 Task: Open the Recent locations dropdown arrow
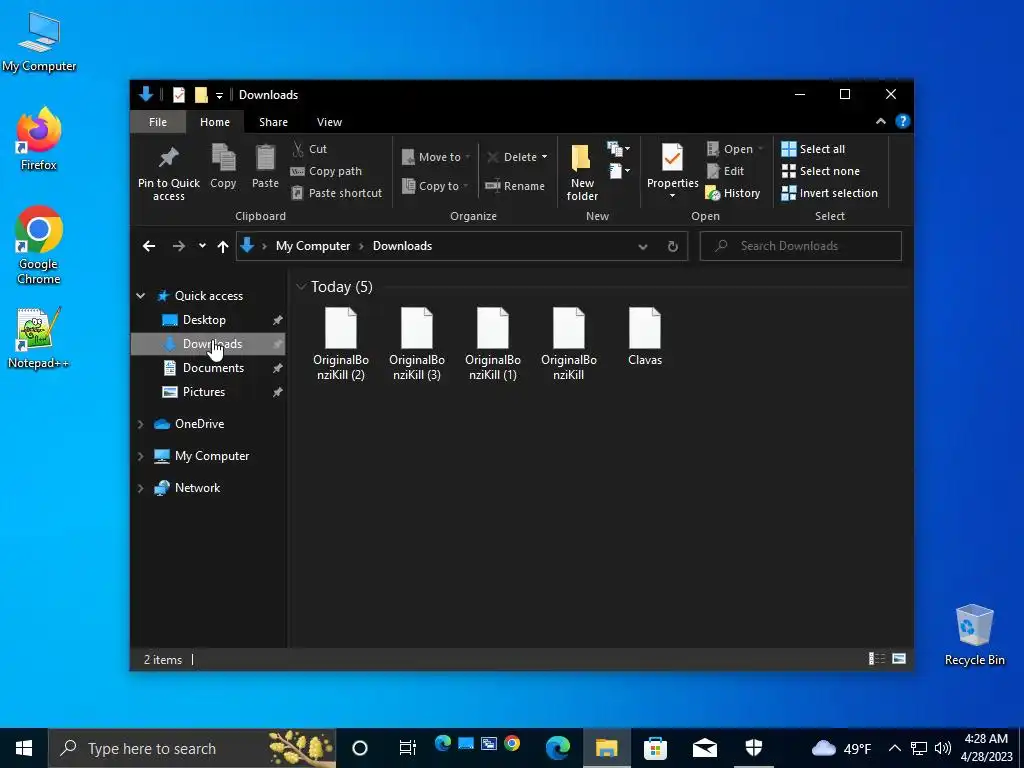[x=202, y=246]
